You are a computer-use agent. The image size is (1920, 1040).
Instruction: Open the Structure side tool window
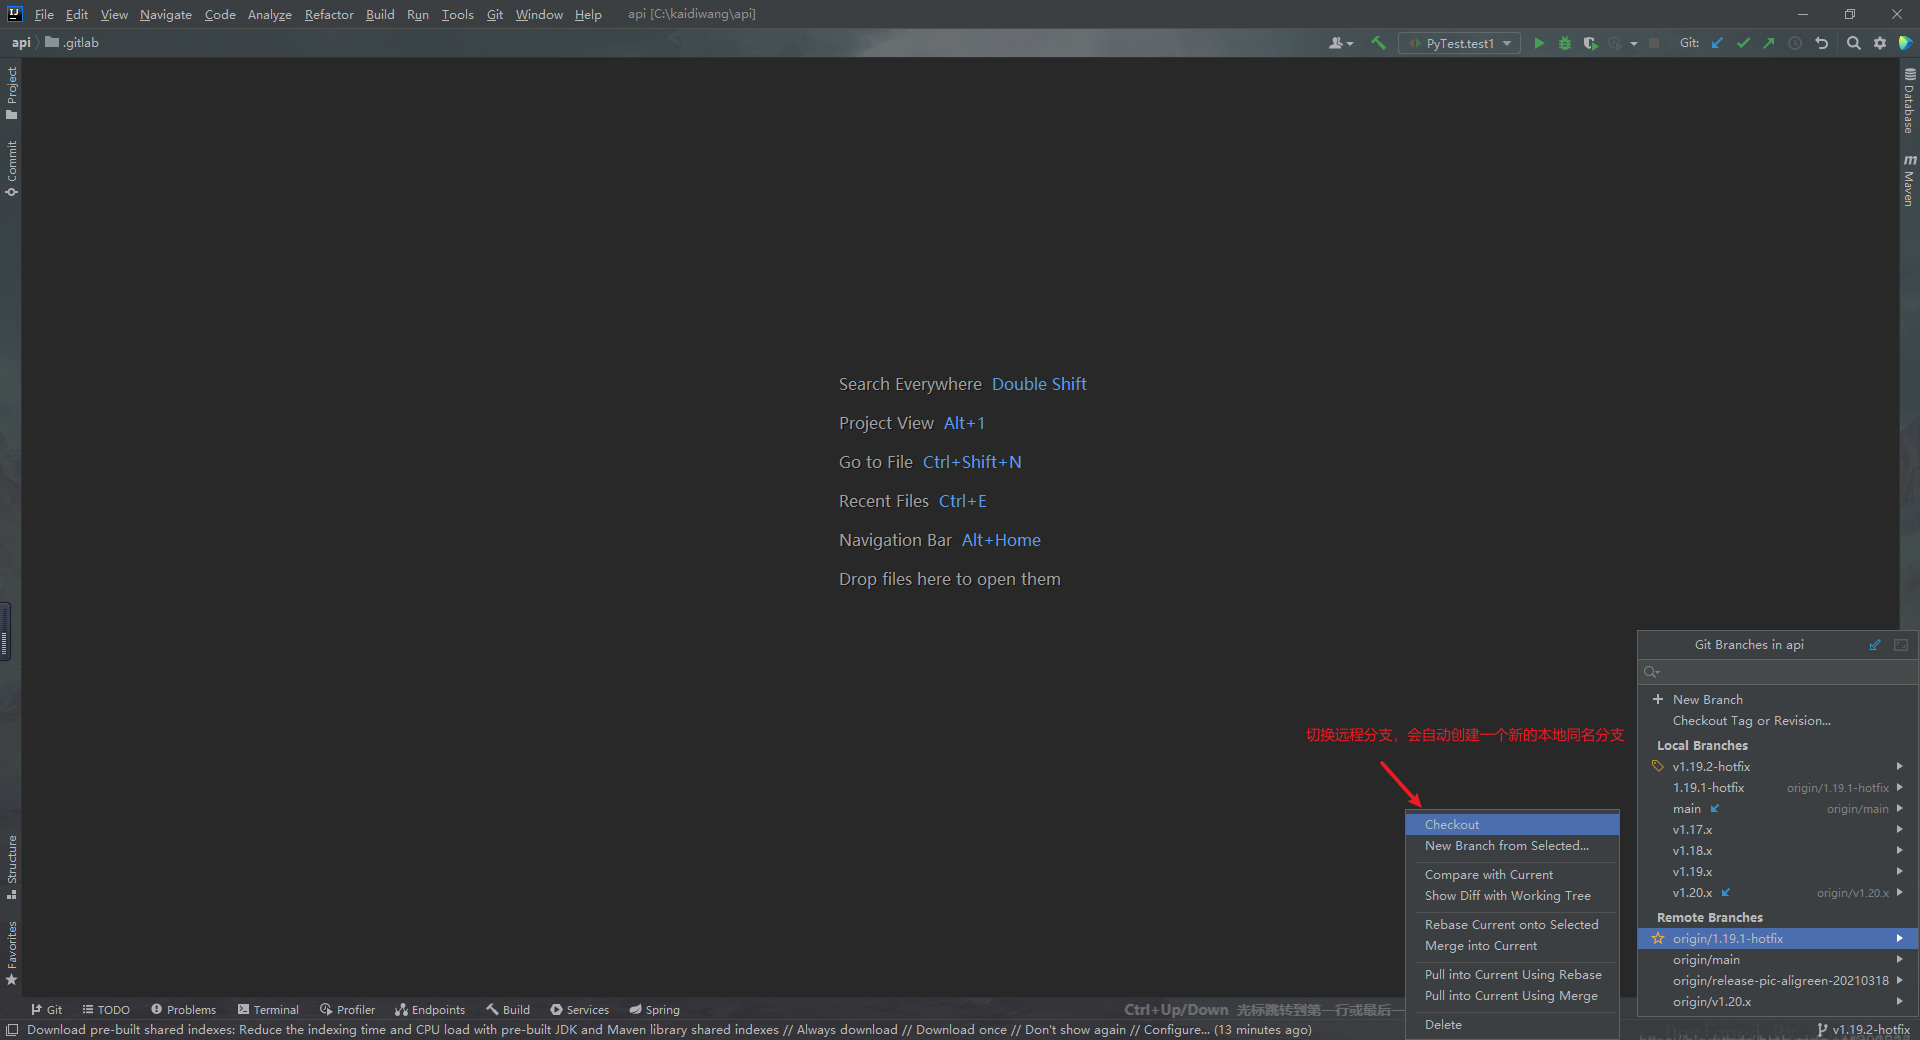(x=11, y=867)
